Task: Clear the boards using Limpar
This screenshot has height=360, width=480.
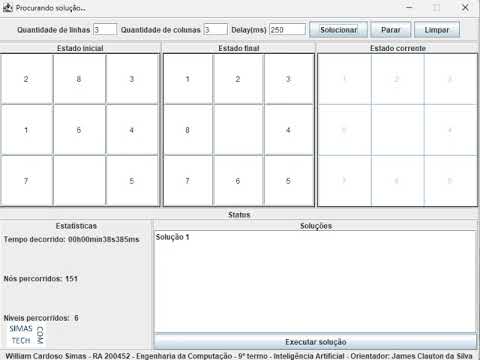Action: (437, 30)
